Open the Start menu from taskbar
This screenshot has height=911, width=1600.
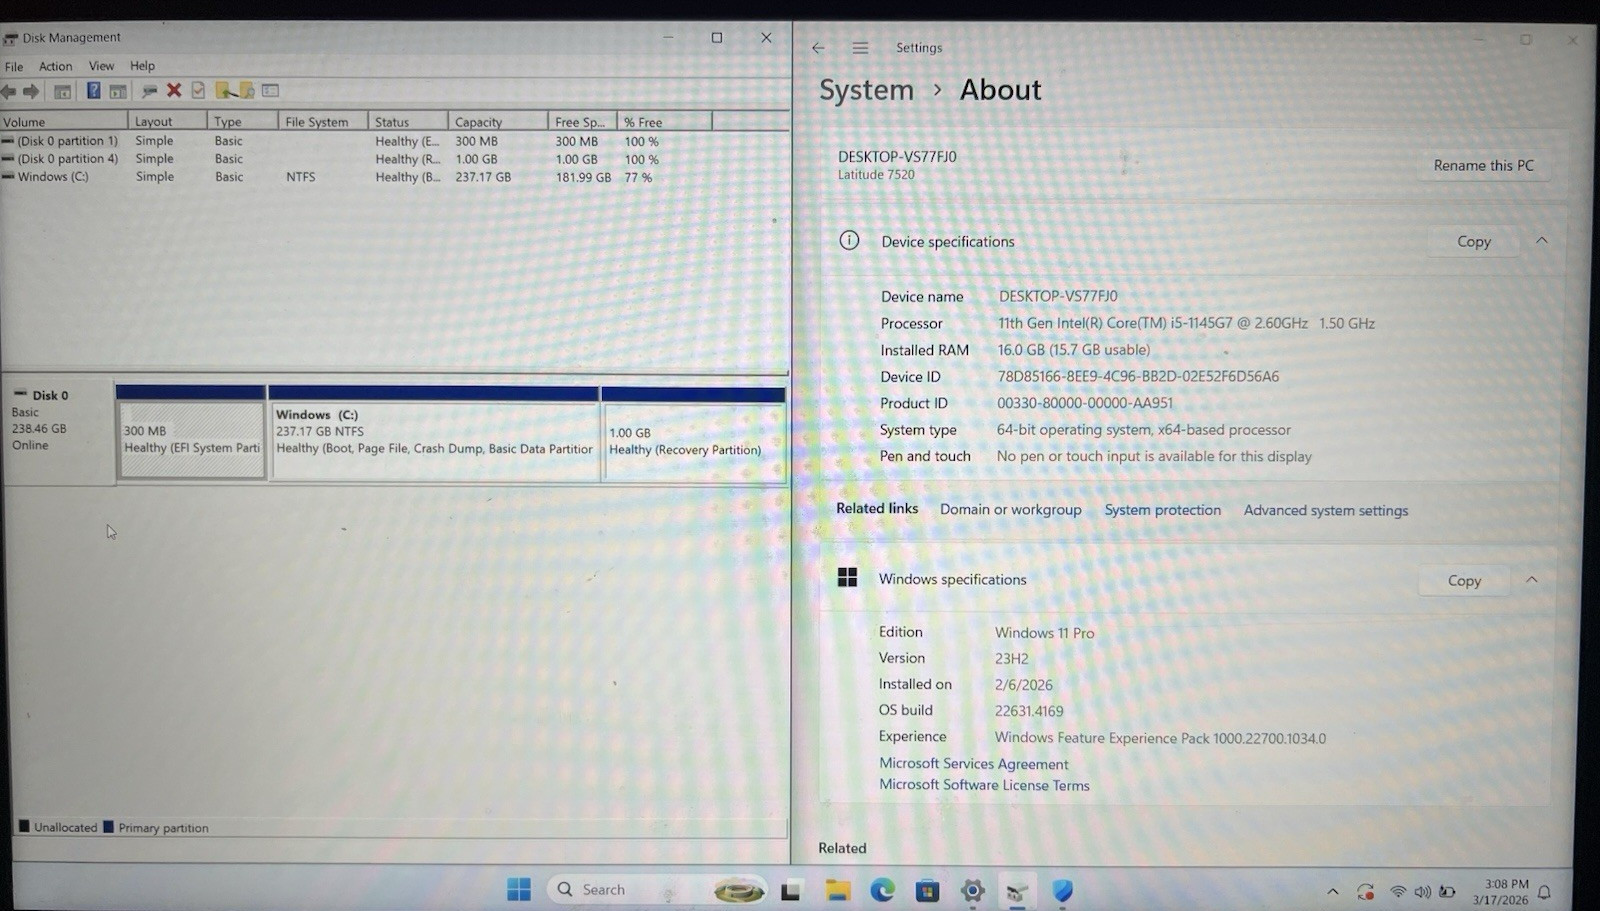tap(519, 889)
